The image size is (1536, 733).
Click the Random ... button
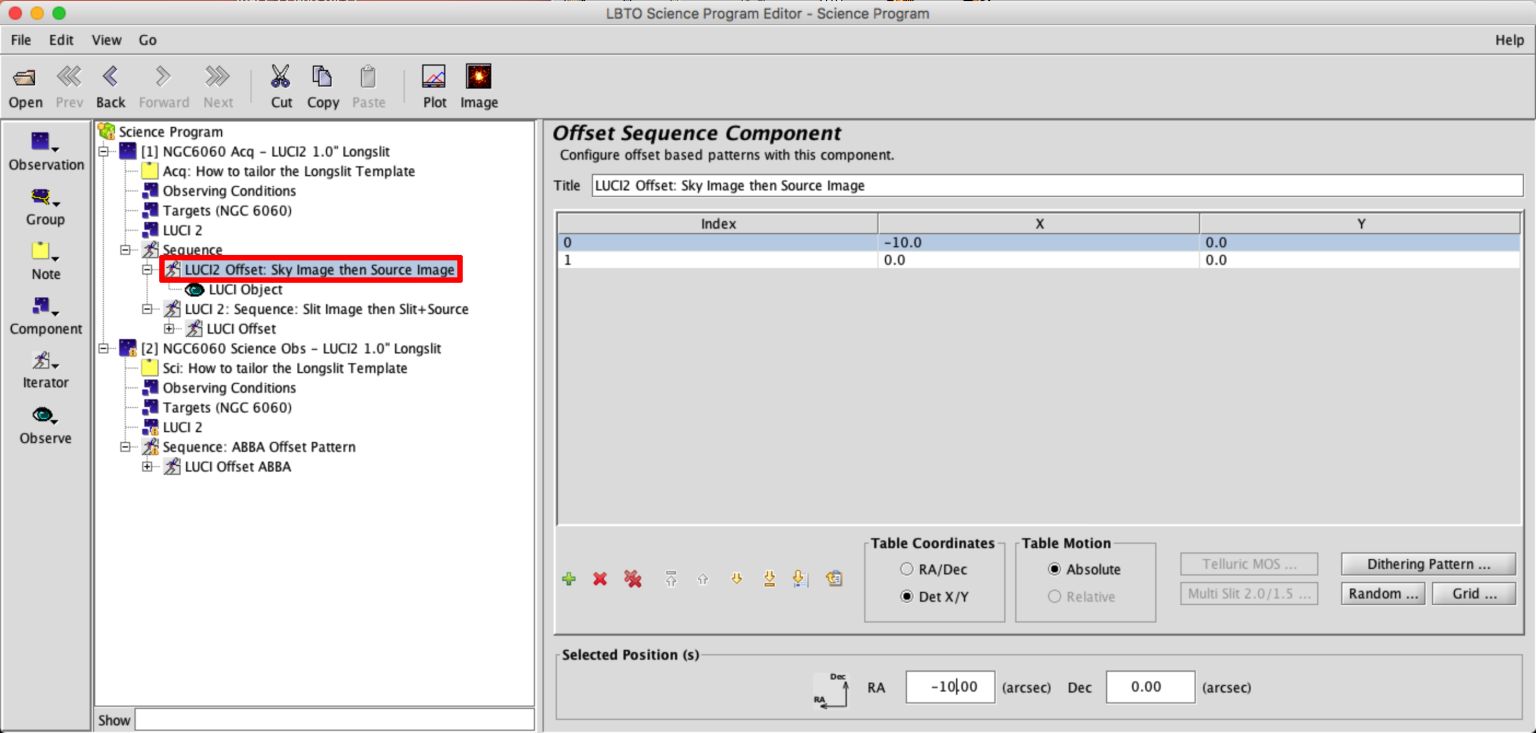pos(1383,593)
